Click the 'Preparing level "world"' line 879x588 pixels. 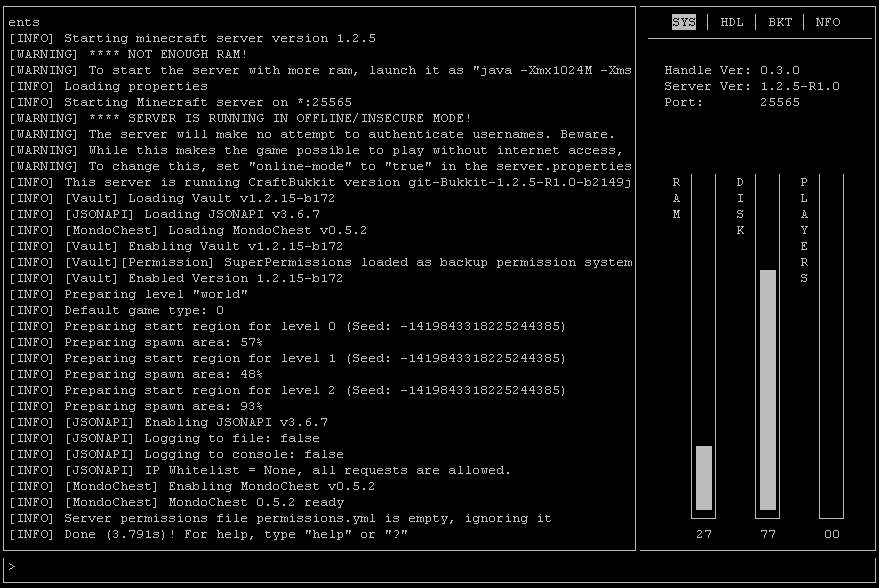(x=128, y=294)
